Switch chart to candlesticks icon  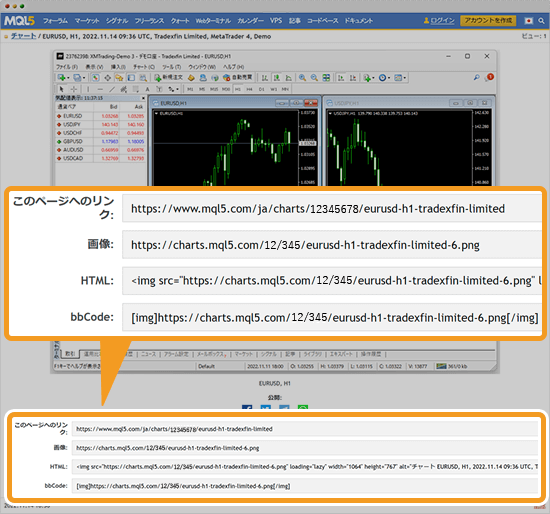pyautogui.click(x=277, y=78)
